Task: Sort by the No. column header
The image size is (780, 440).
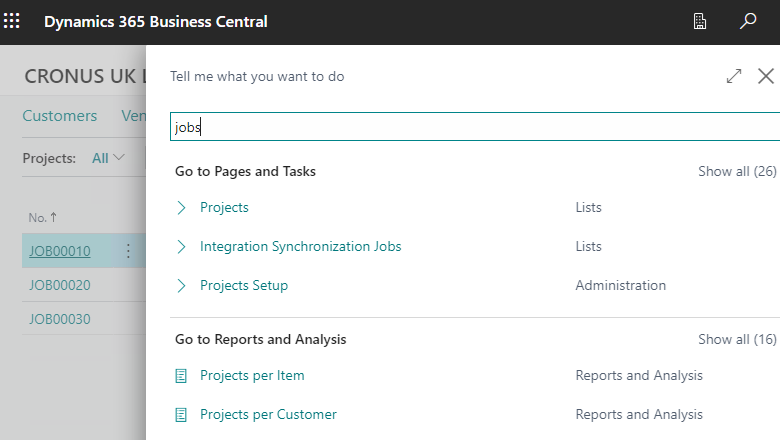Action: point(42,217)
